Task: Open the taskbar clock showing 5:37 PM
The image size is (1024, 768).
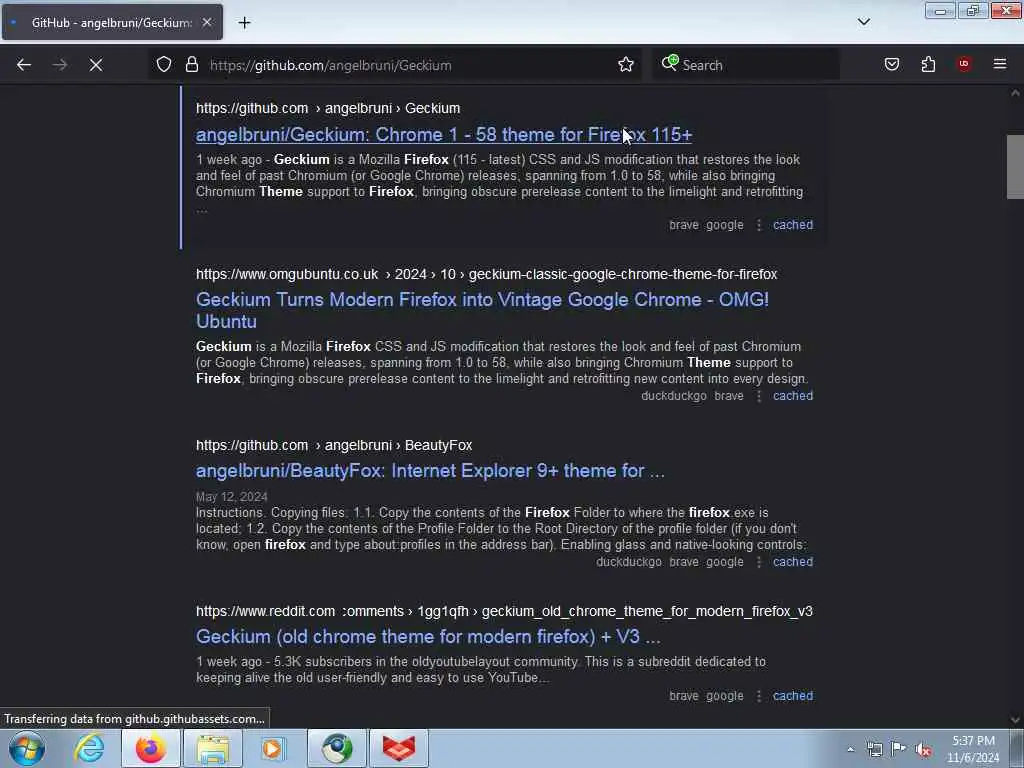Action: (x=973, y=749)
